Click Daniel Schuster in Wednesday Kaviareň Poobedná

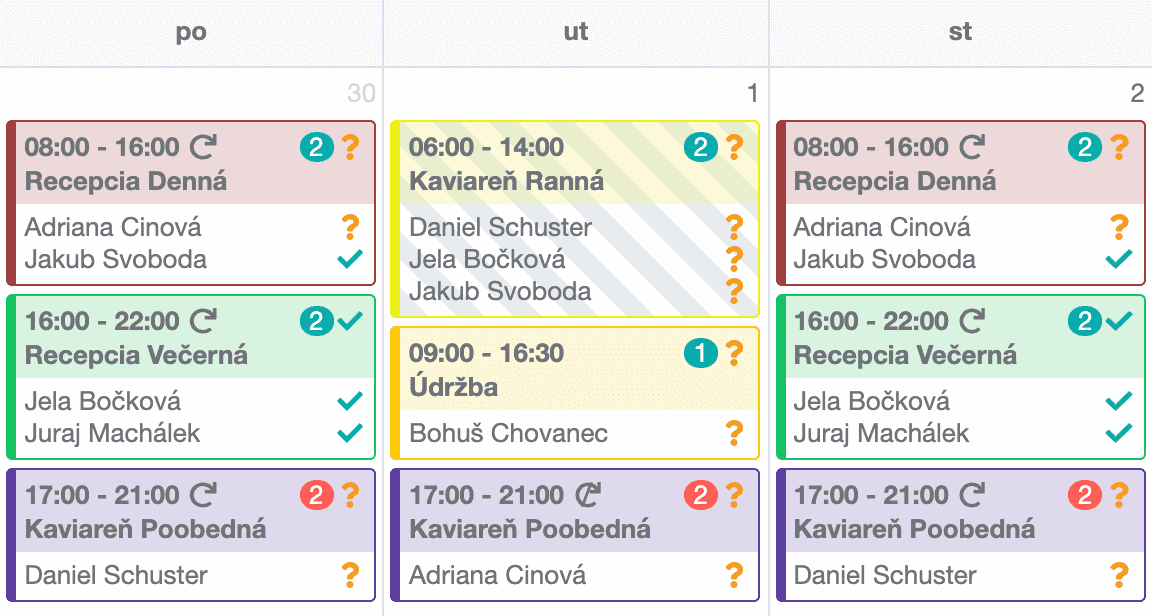coord(885,575)
